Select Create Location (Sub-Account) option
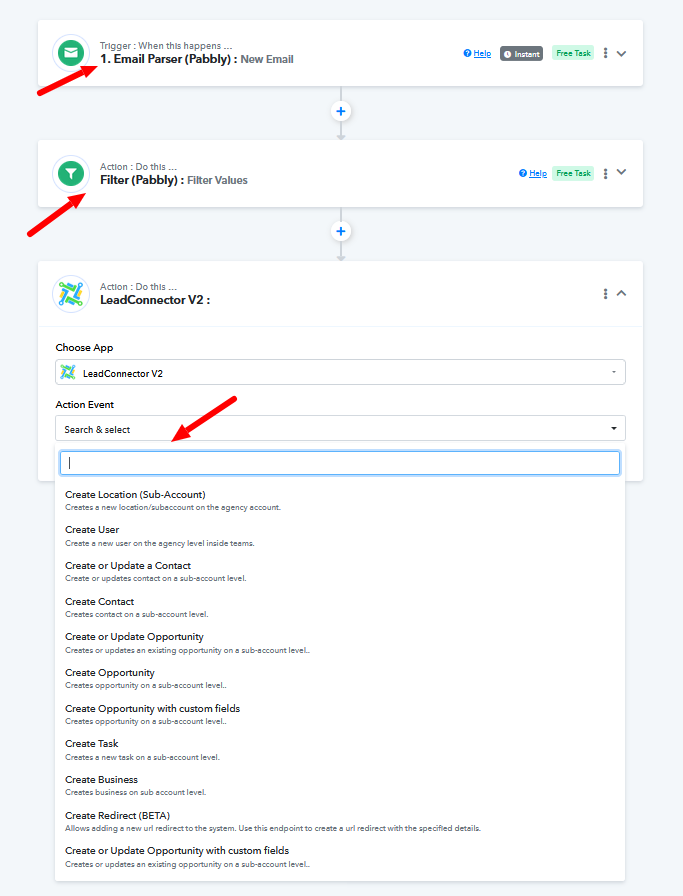Screen dimensions: 683x896 [340, 500]
